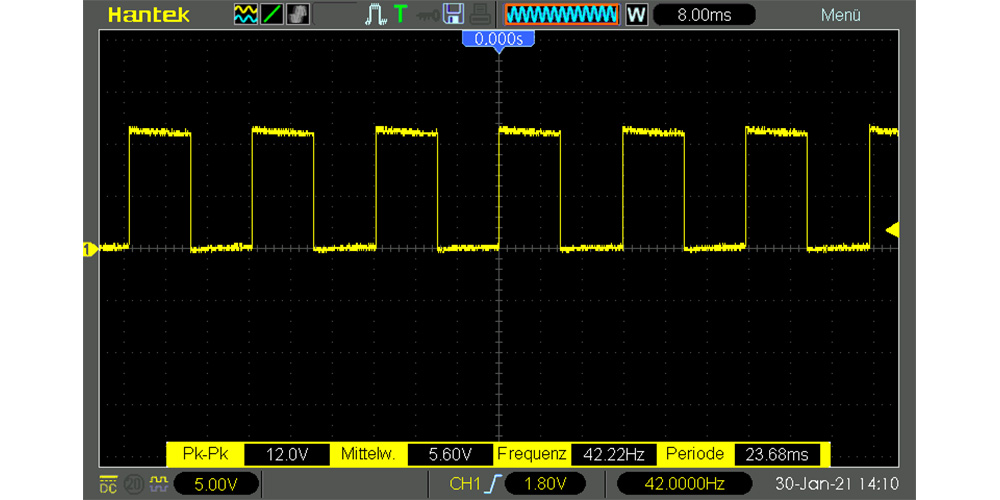
Task: Click the yellow trigger level arrow
Action: pyautogui.click(x=893, y=230)
